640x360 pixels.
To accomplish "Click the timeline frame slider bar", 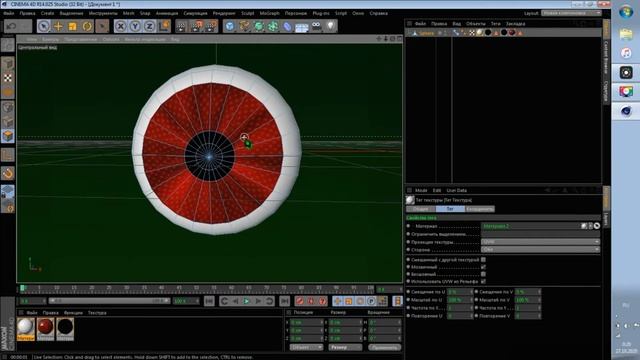I will tap(109, 301).
